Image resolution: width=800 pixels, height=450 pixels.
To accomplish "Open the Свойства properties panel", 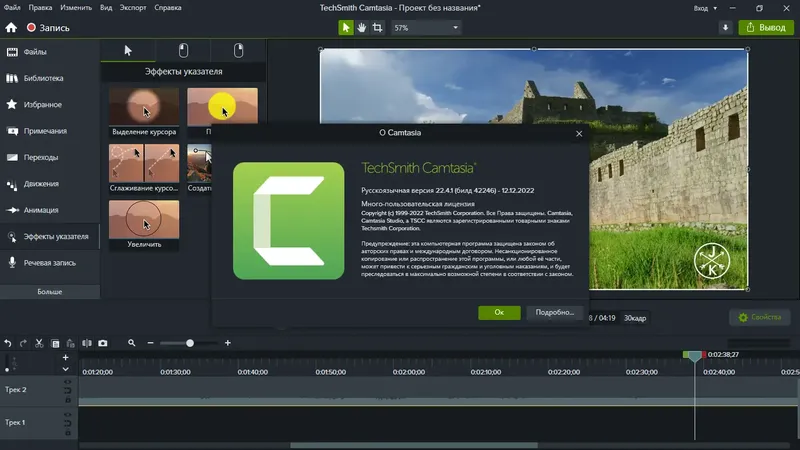I will 760,317.
